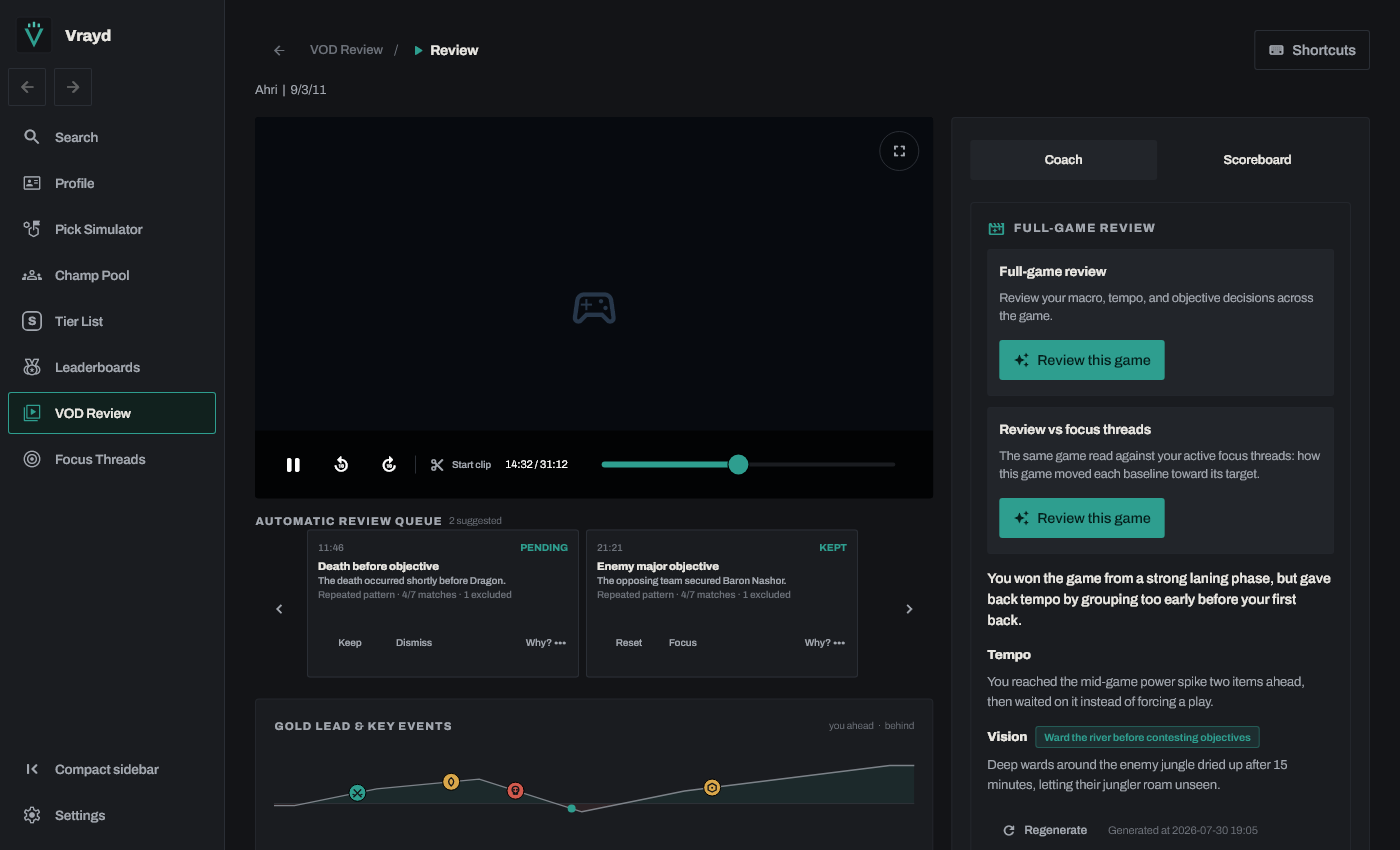The height and width of the screenshot is (850, 1400).
Task: Click the Full-Game Review clapper icon
Action: click(x=996, y=228)
